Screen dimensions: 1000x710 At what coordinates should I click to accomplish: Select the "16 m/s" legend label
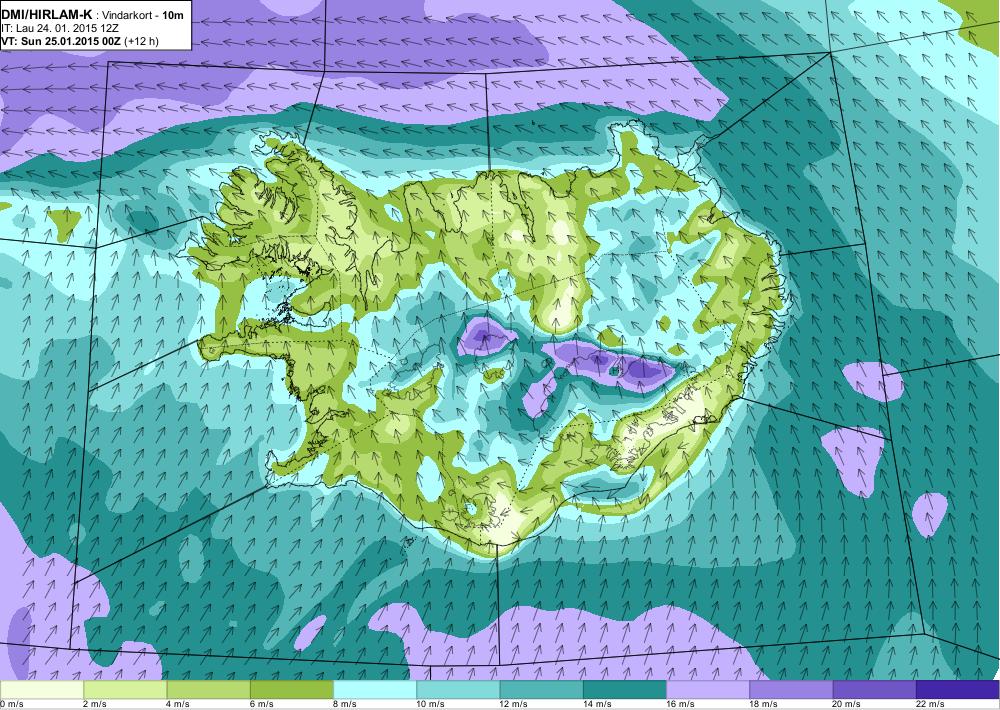pos(680,704)
